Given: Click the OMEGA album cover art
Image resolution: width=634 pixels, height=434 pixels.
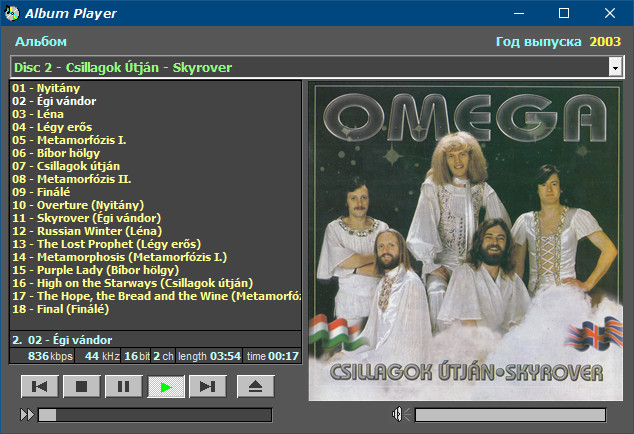Looking at the screenshot, I should tap(466, 242).
